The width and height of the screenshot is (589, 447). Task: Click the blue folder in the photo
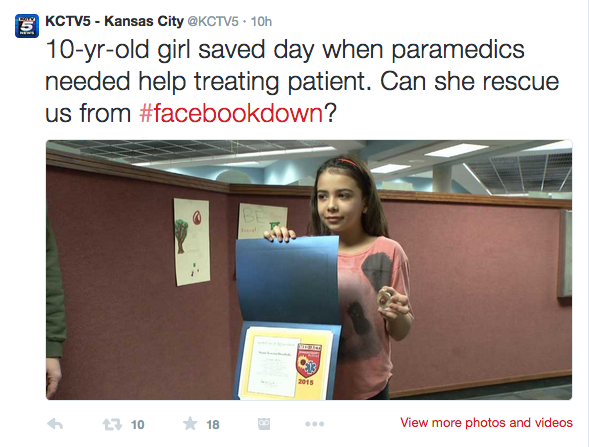[288, 318]
